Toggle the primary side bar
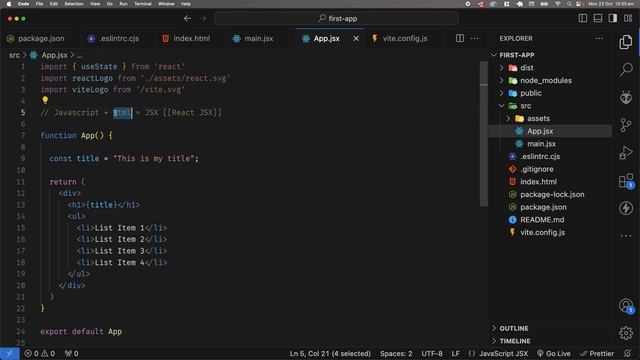 click(583, 18)
